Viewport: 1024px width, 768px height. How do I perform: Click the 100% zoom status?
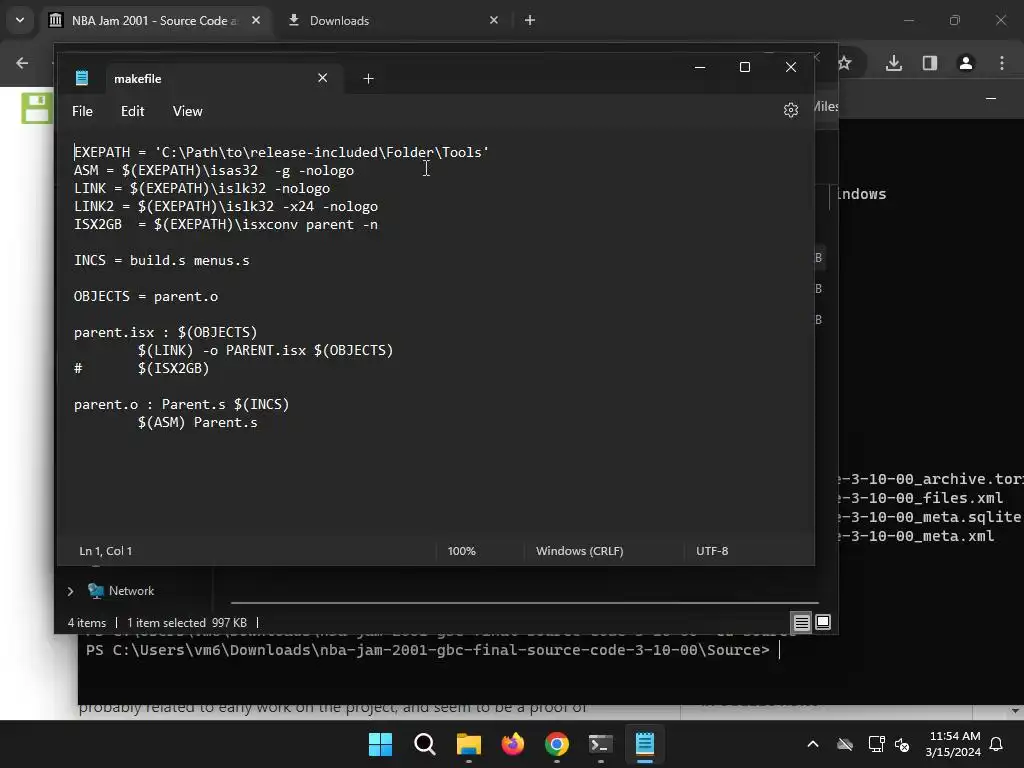(x=462, y=551)
